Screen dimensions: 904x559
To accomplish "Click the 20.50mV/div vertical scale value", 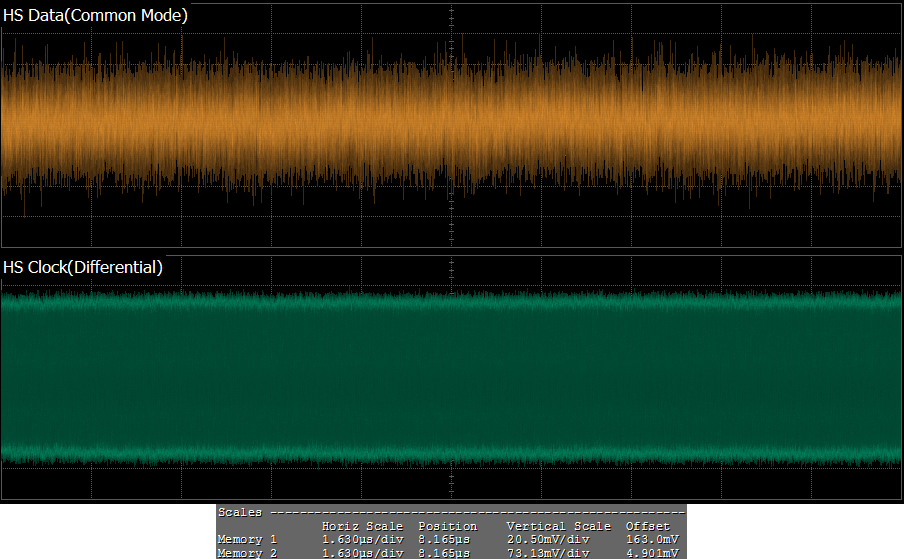I will coord(548,540).
